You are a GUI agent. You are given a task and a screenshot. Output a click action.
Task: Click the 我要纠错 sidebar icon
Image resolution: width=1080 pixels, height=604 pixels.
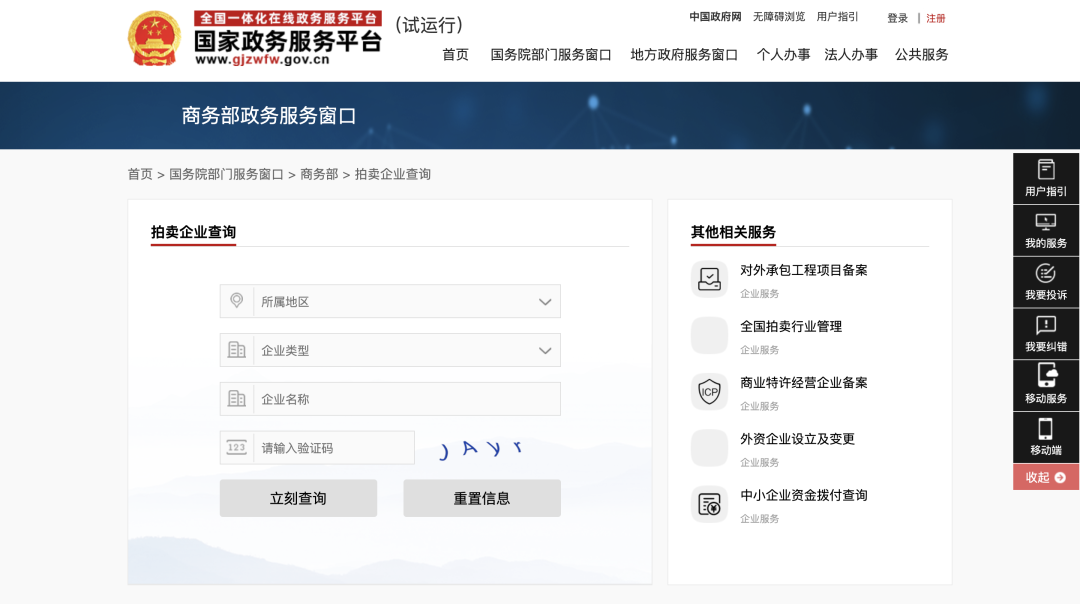(1045, 334)
